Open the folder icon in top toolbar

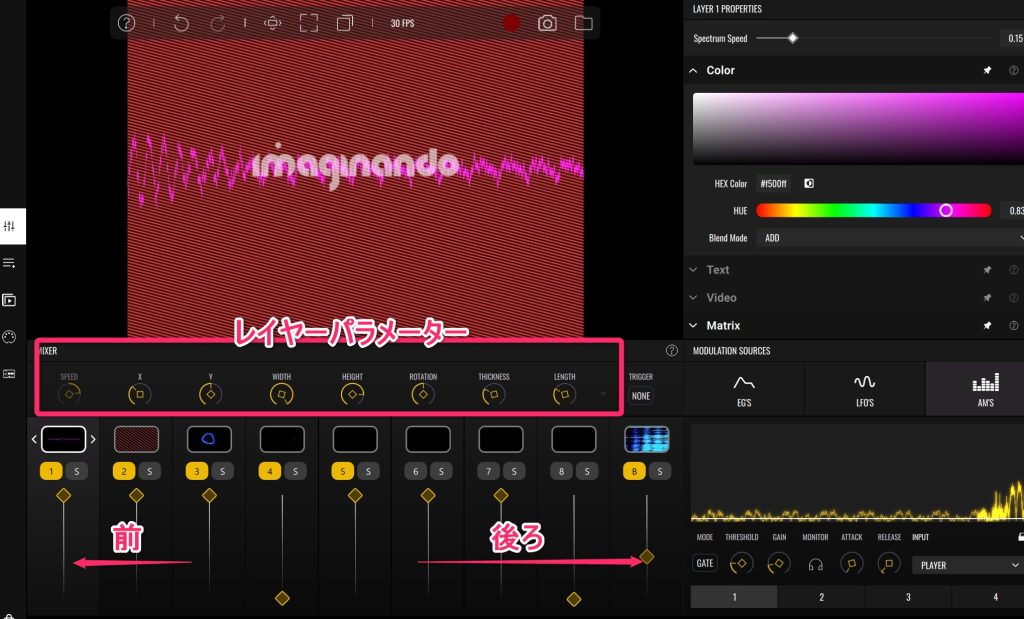[583, 23]
